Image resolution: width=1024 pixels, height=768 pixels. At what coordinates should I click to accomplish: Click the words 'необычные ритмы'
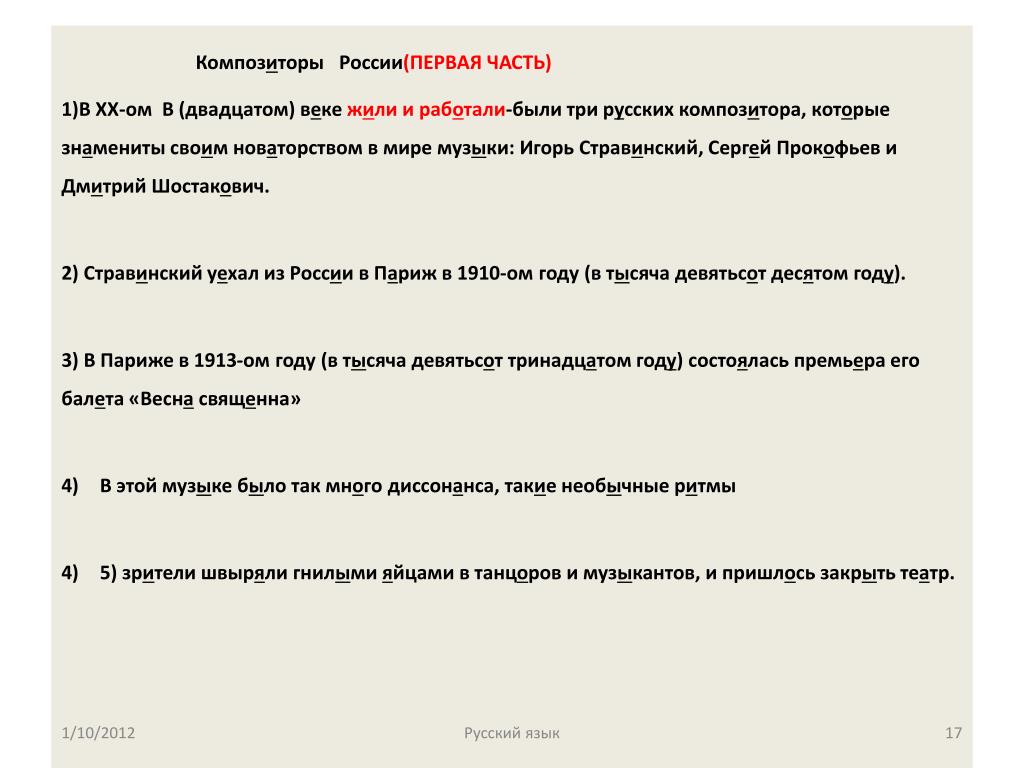point(648,486)
